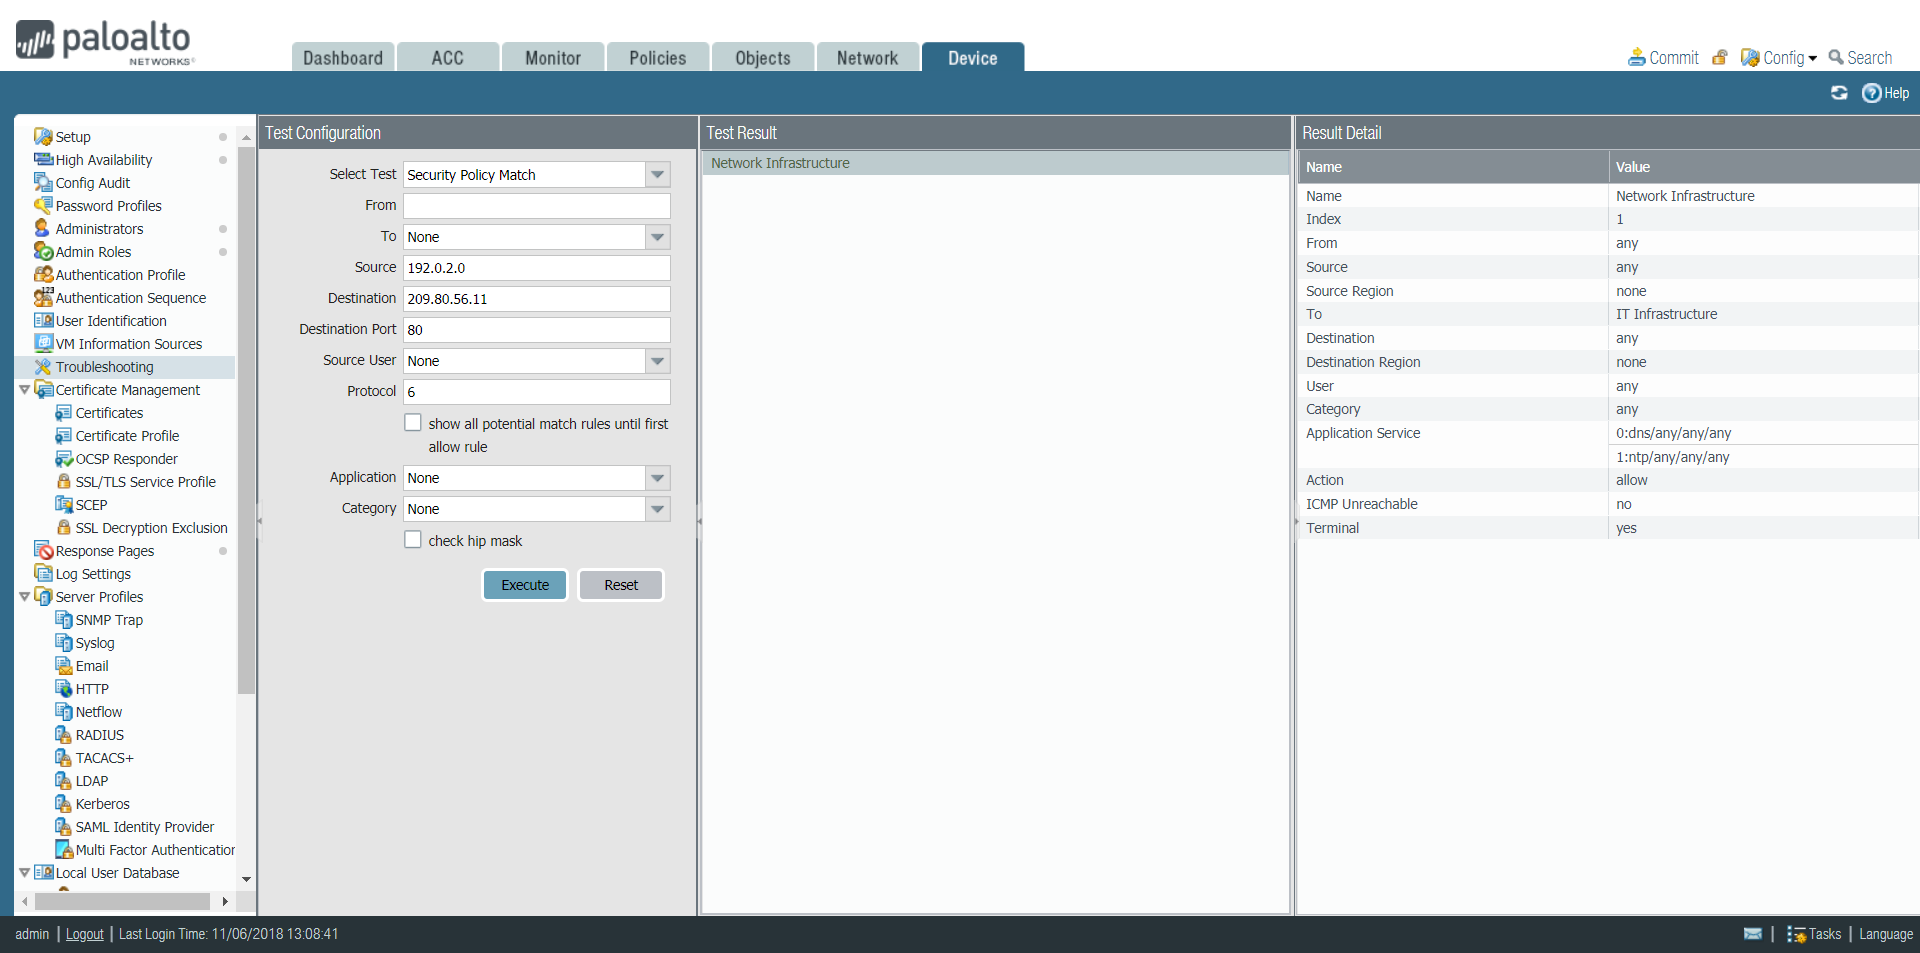Click the Troubleshooting tools icon
This screenshot has width=1920, height=953.
tap(43, 367)
